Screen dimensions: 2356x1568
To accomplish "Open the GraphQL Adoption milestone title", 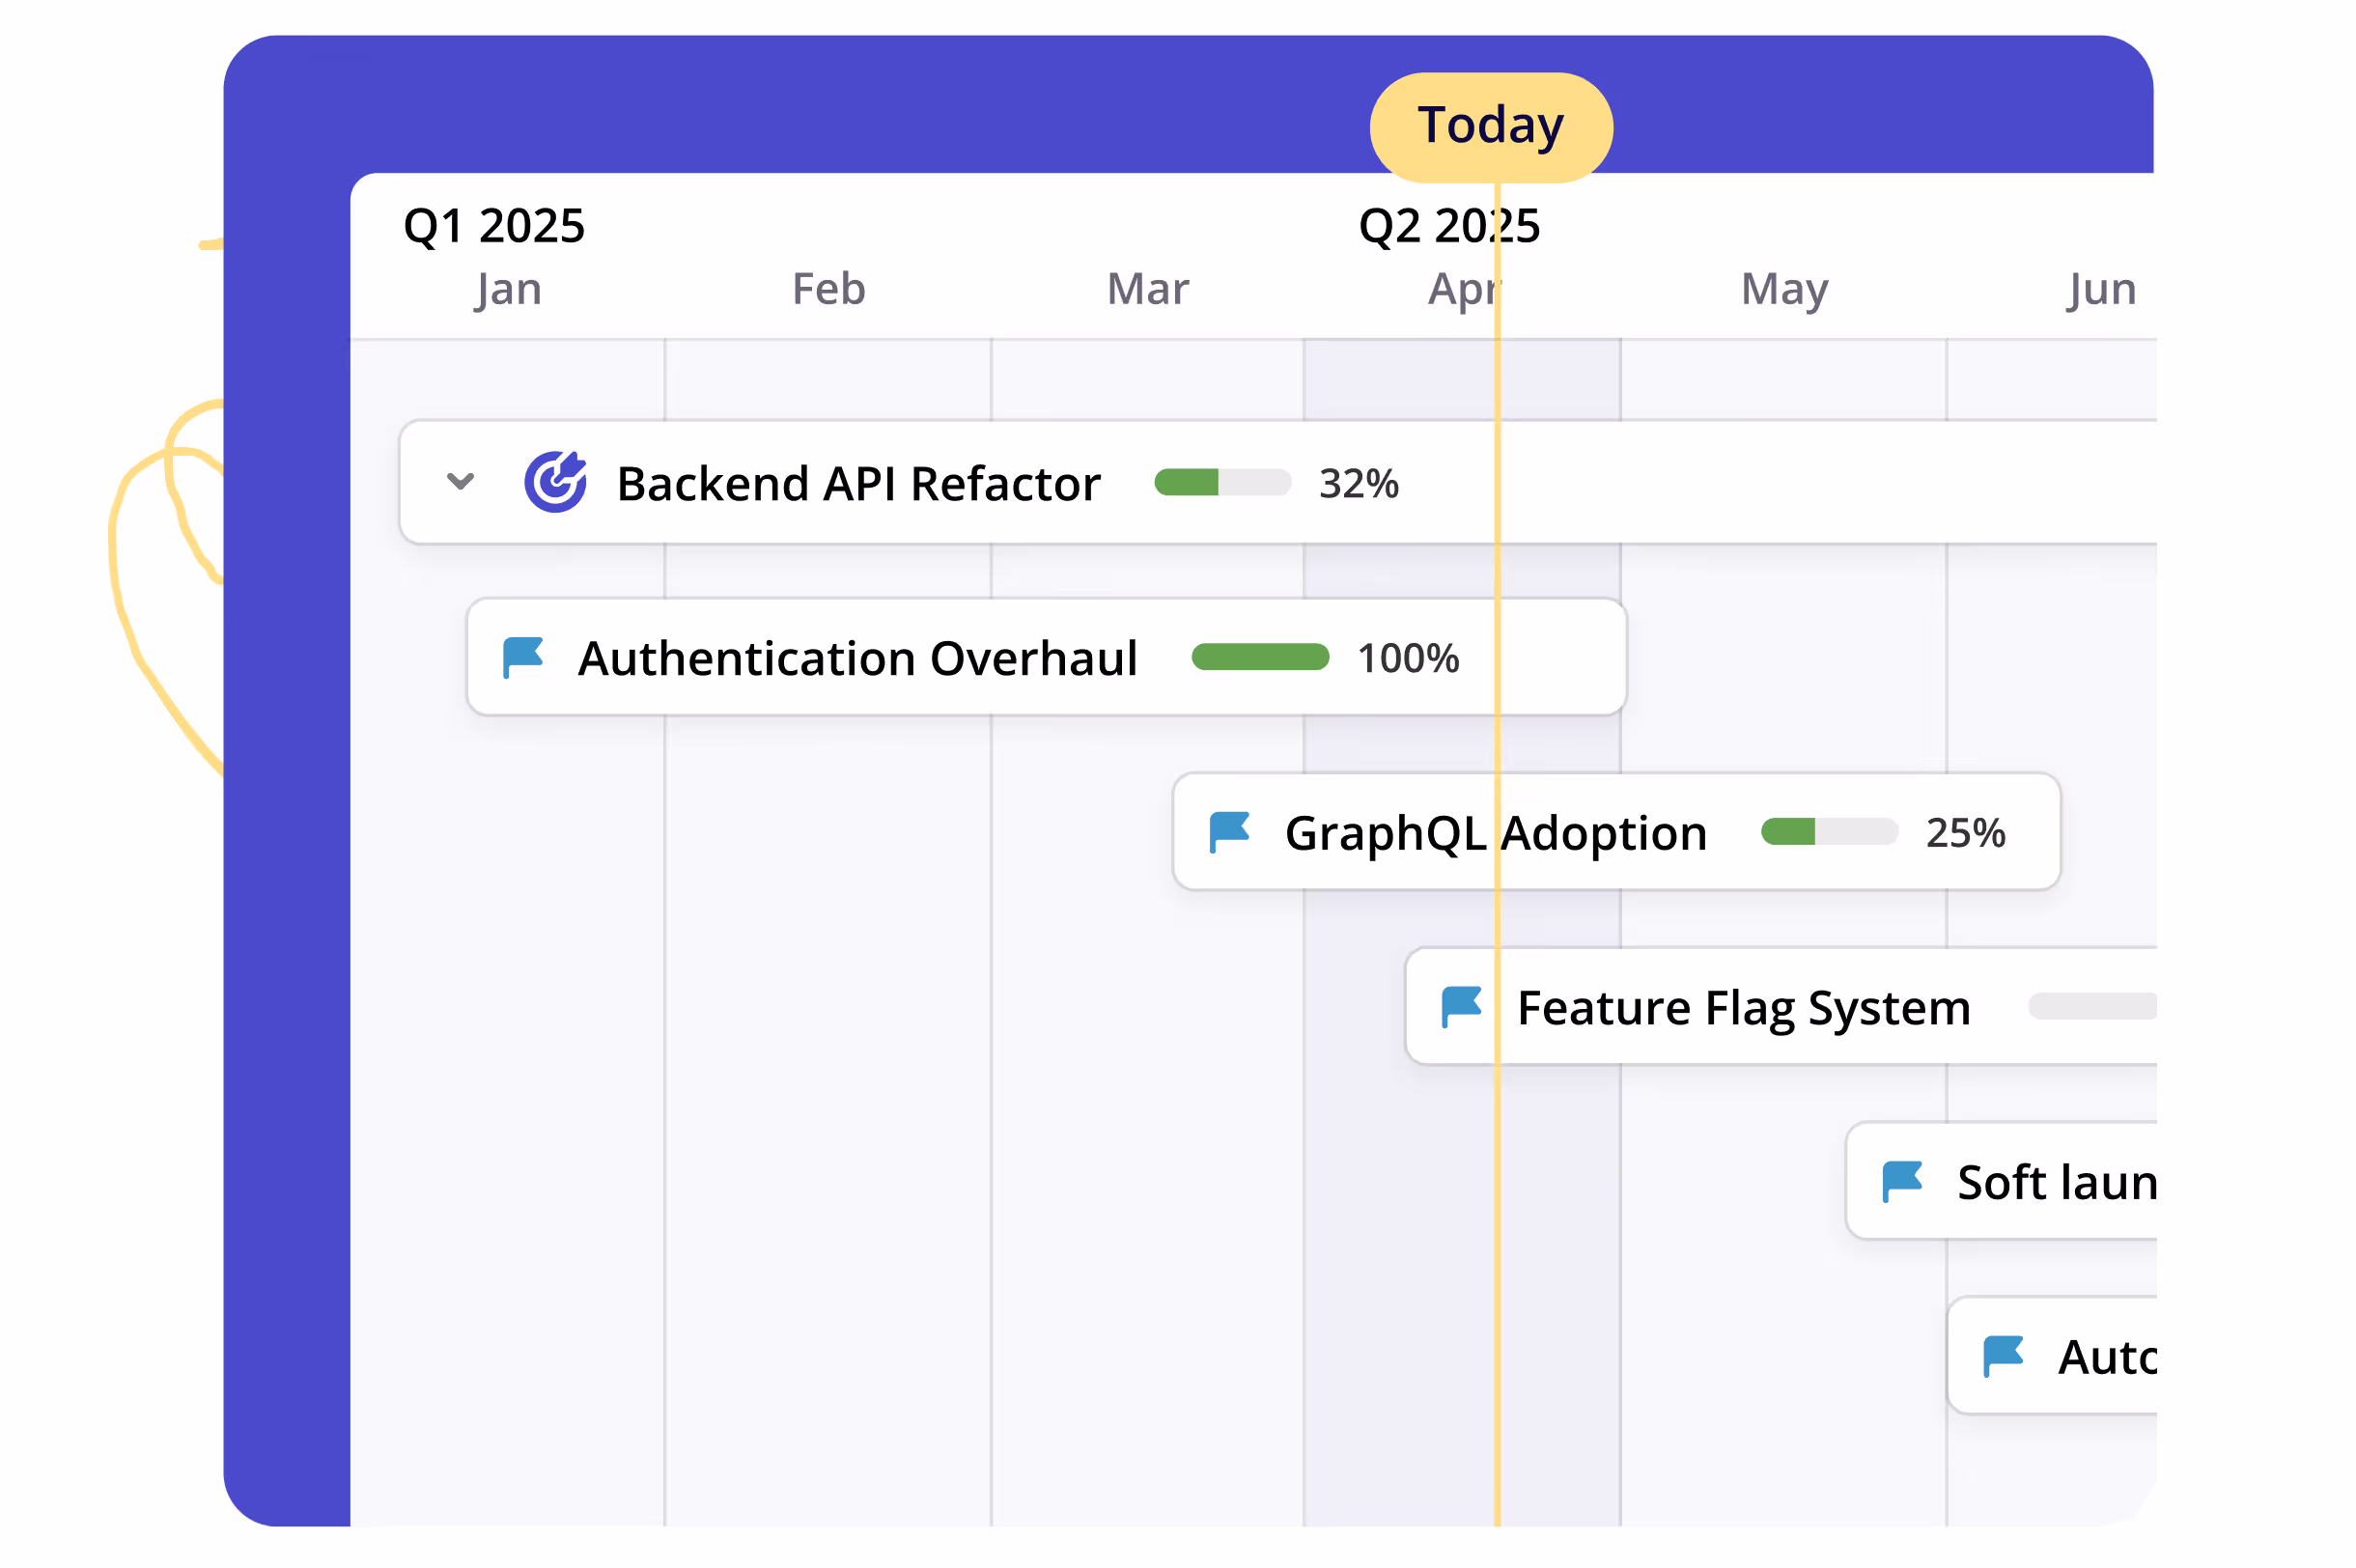I will point(1496,834).
